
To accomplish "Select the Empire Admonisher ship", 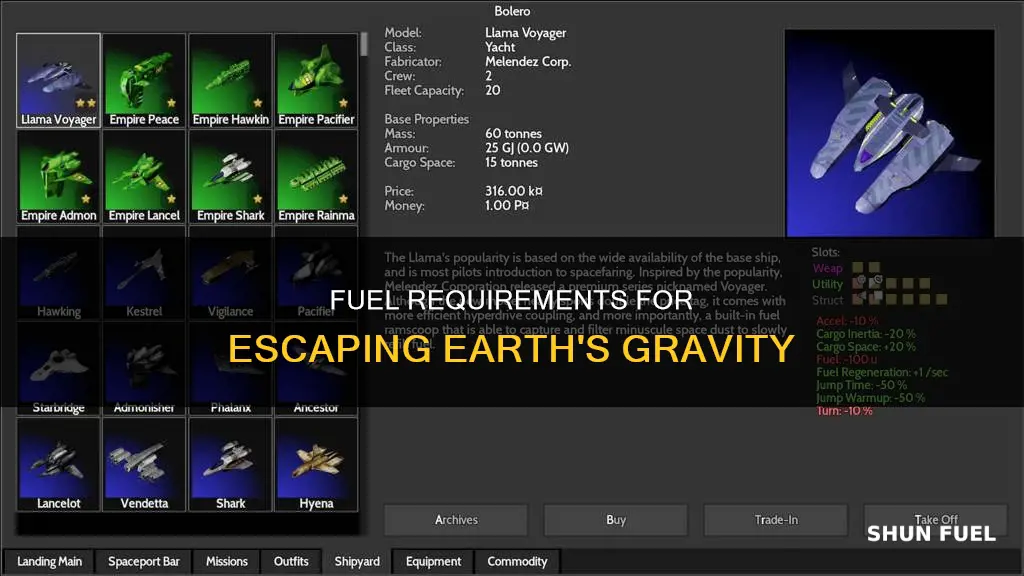I will [x=59, y=176].
